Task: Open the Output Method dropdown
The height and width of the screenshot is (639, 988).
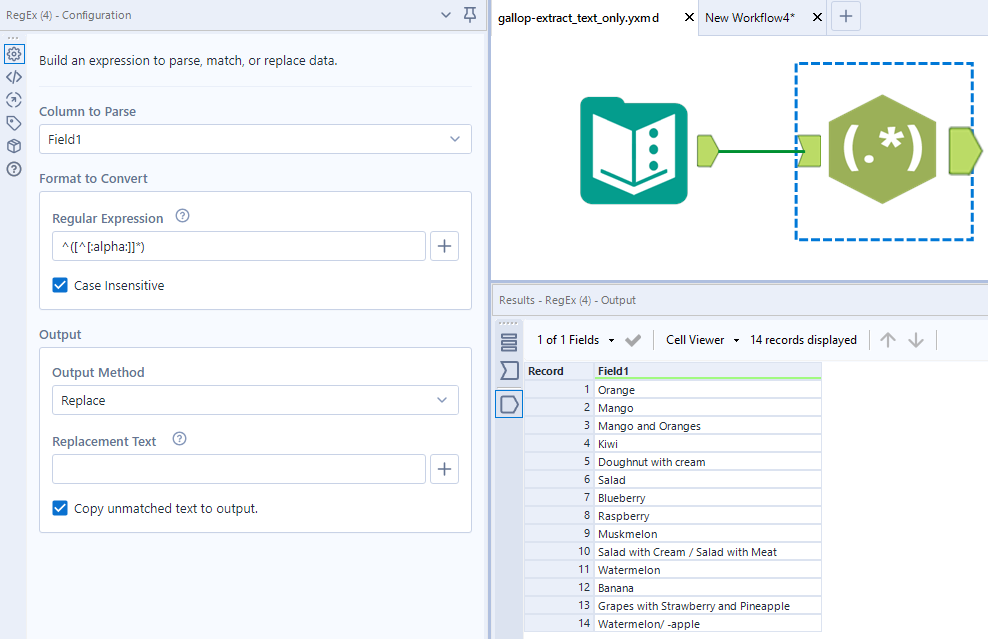Action: pyautogui.click(x=255, y=399)
